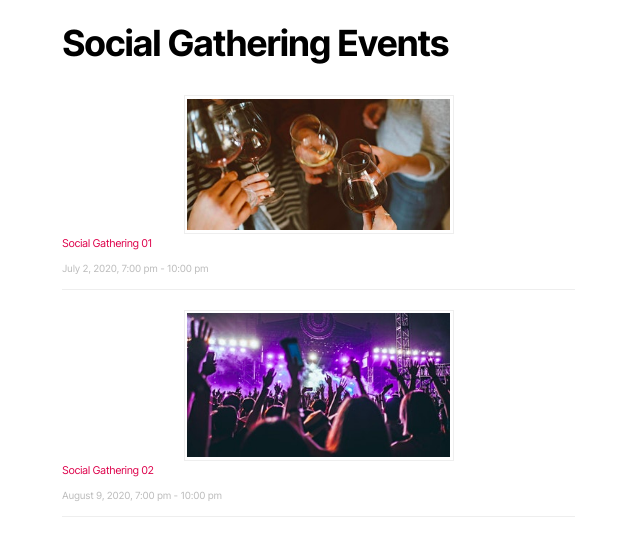Click the 02 number in second event title
This screenshot has height=543, width=622.
click(148, 470)
